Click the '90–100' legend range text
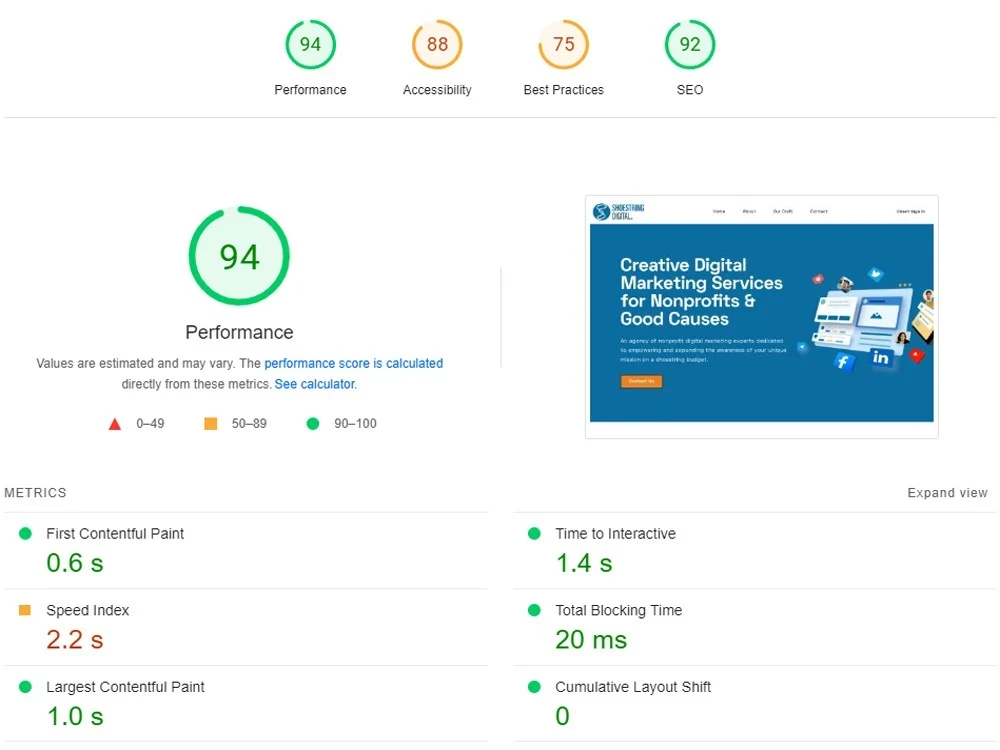The height and width of the screenshot is (750, 1000). (x=355, y=423)
